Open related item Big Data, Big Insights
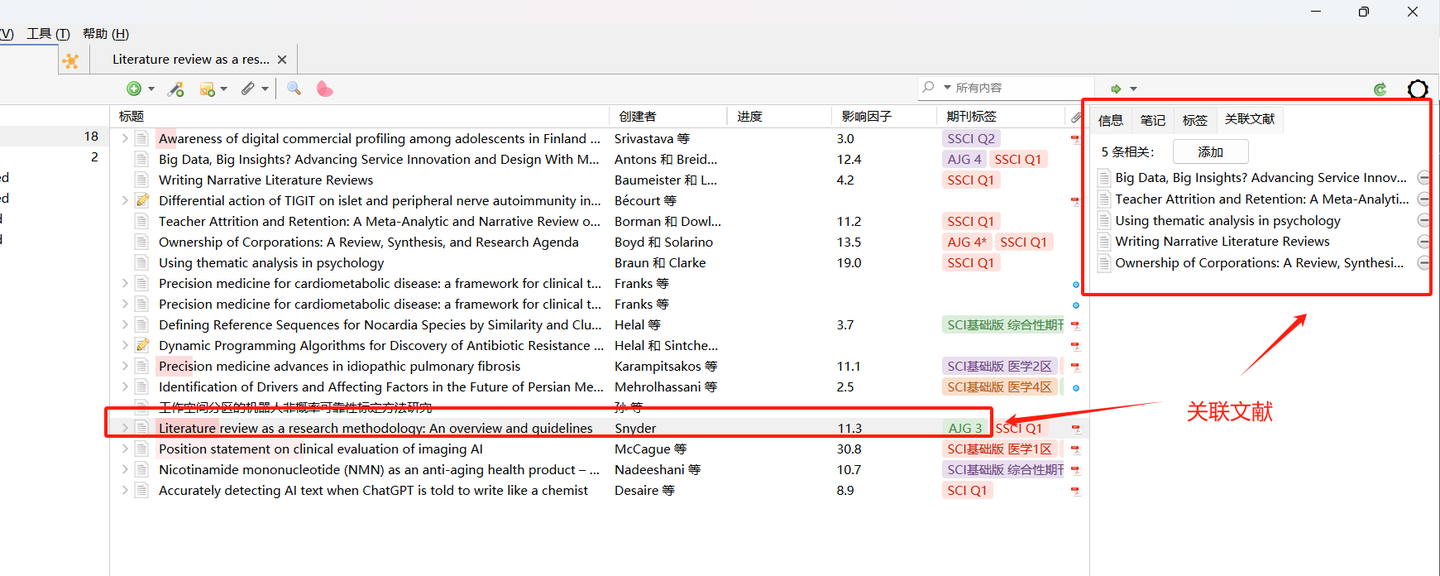The image size is (1440, 576). coord(1261,178)
